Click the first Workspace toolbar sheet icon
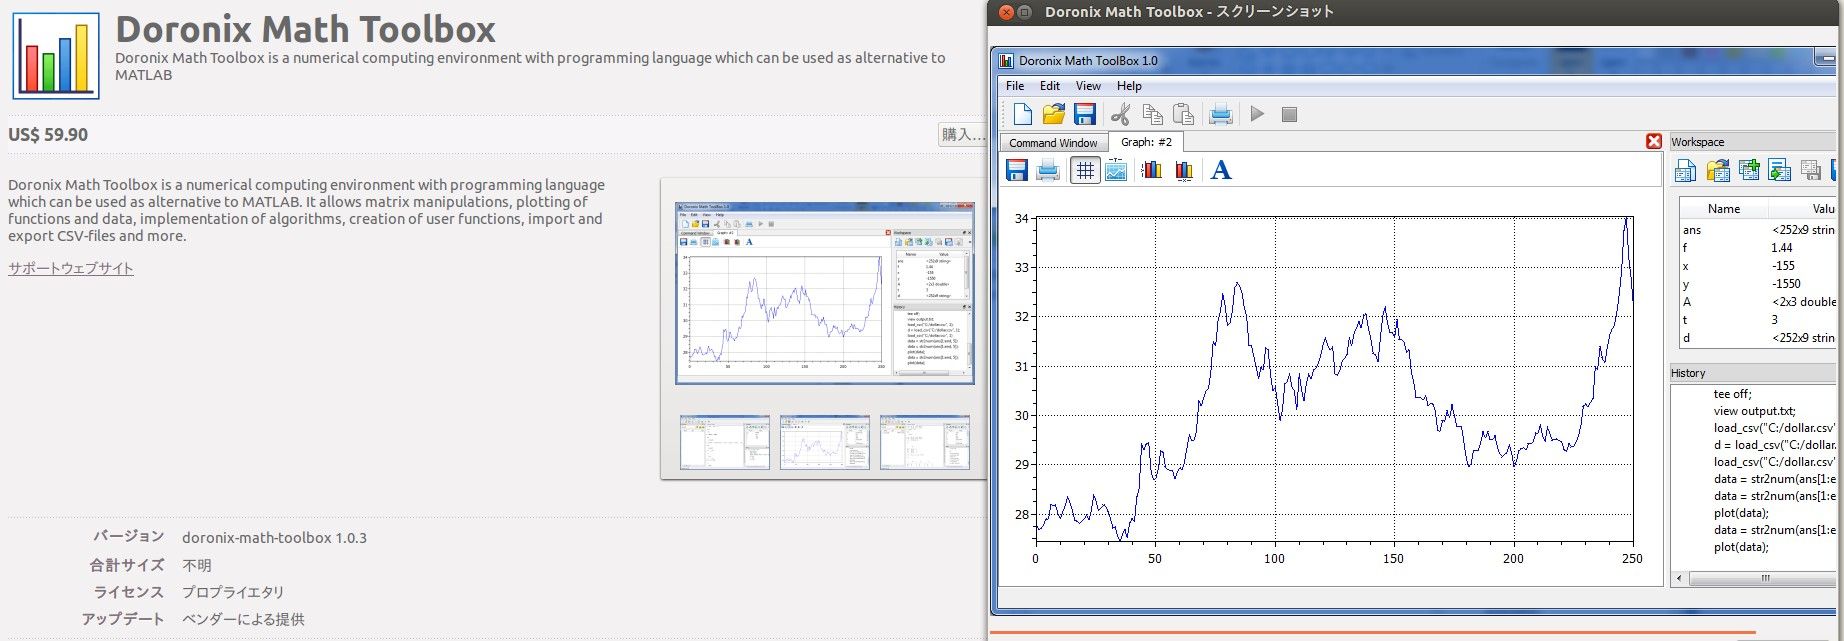The width and height of the screenshot is (1844, 641). (1685, 170)
